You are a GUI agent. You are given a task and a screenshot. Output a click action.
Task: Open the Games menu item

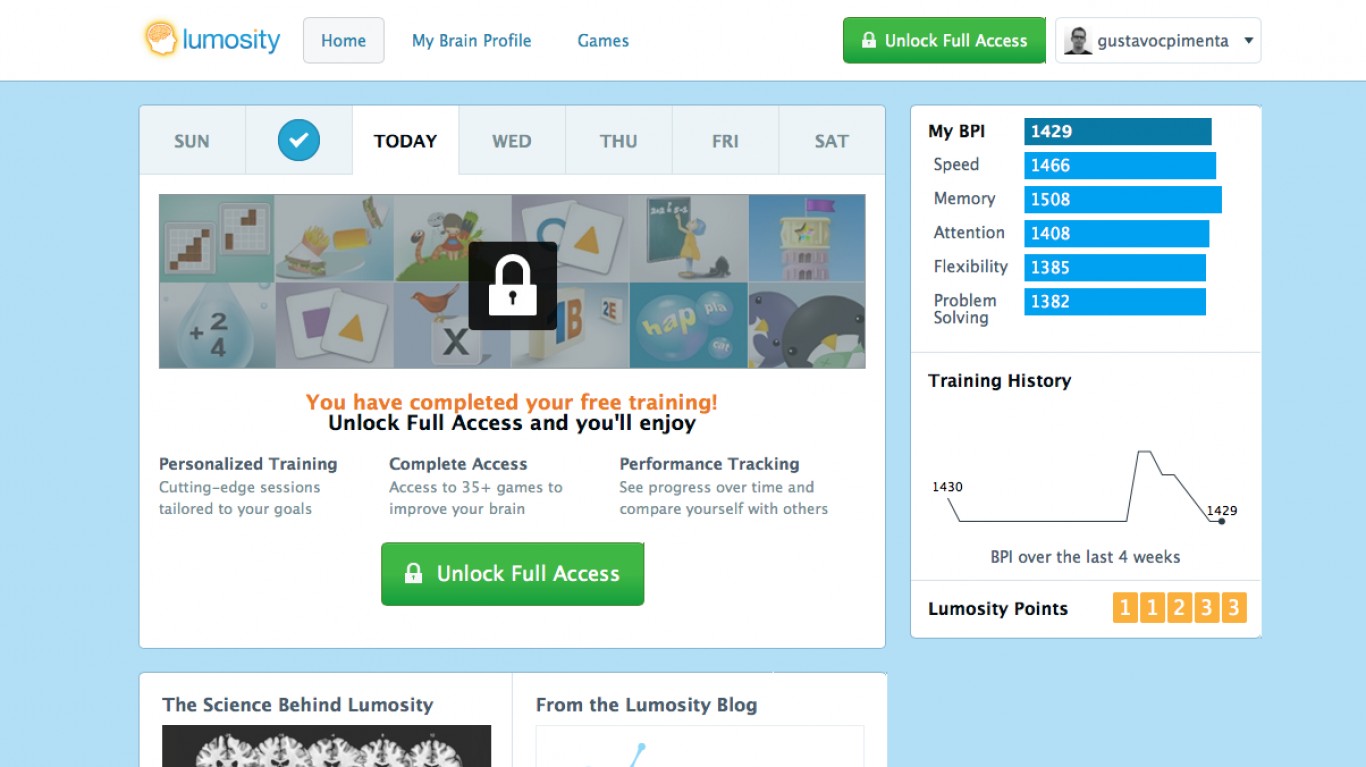(x=603, y=41)
